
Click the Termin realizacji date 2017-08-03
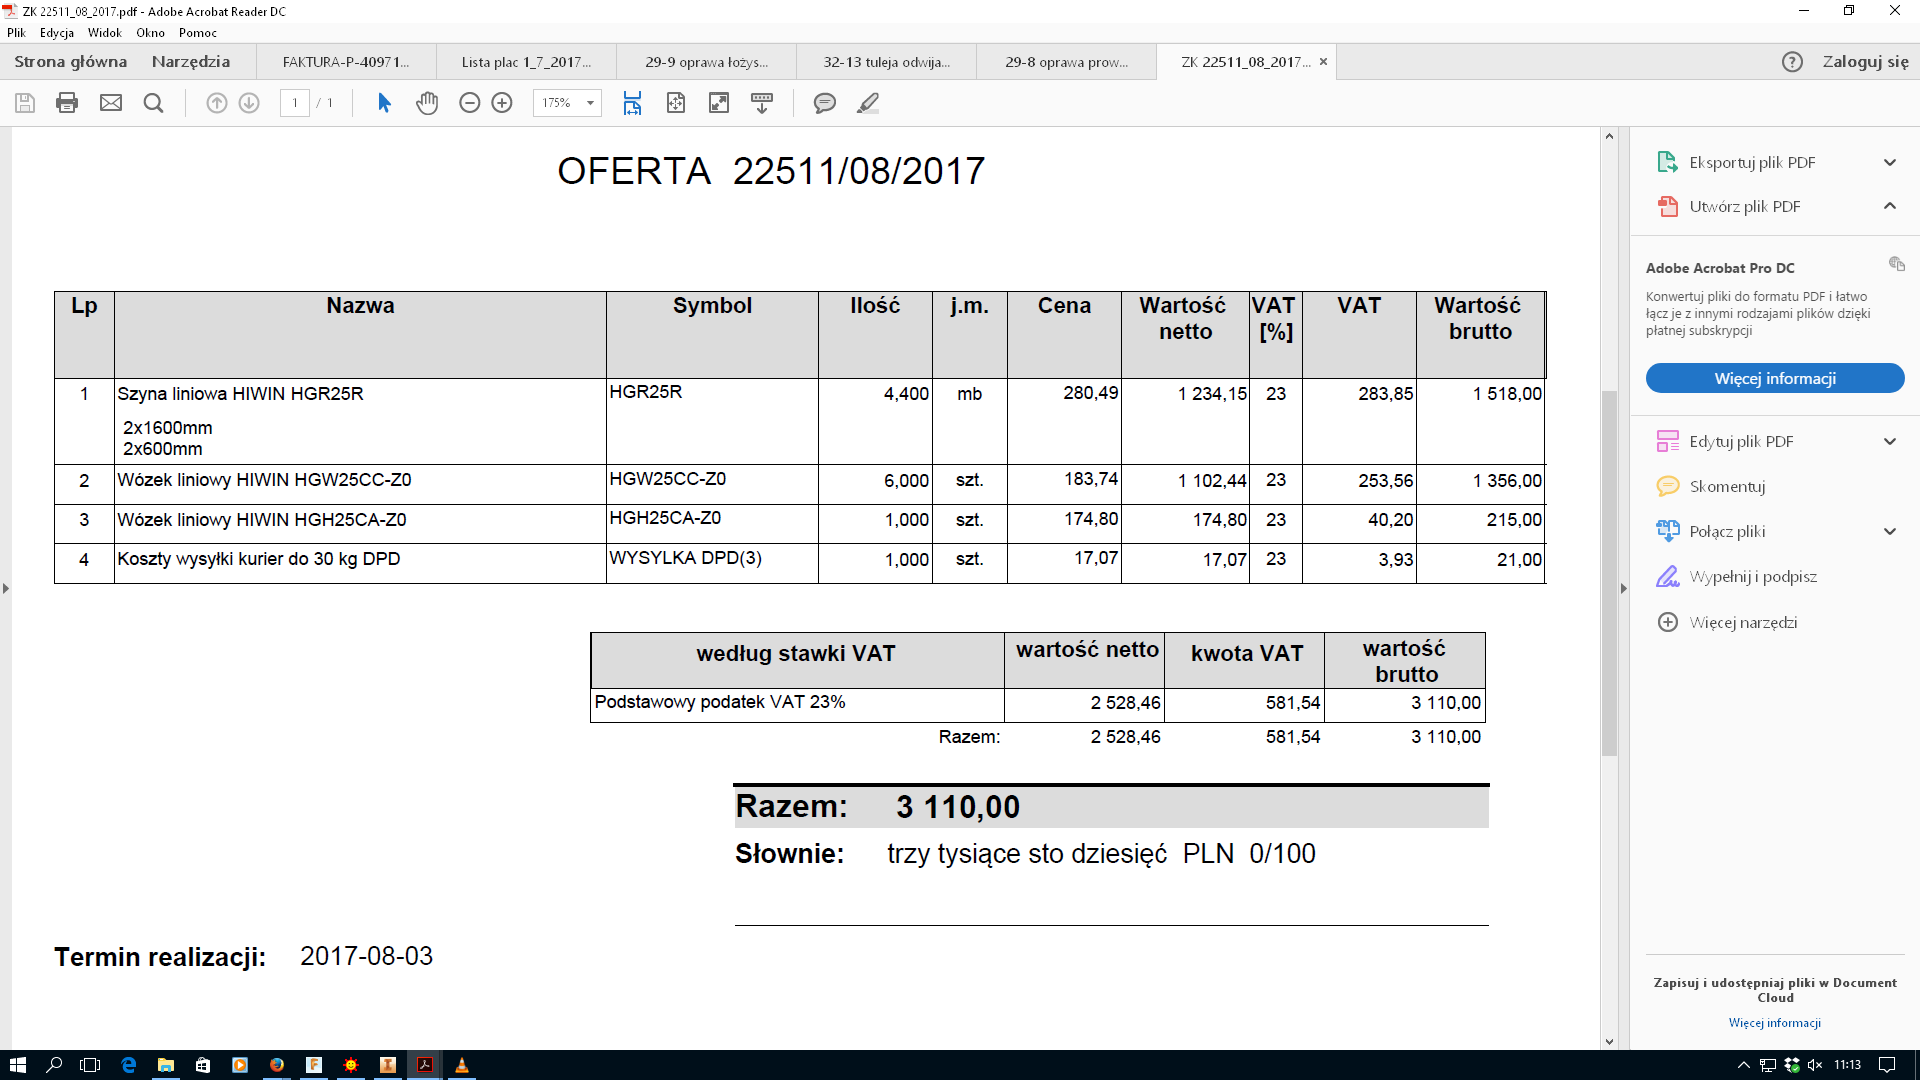pyautogui.click(x=367, y=956)
